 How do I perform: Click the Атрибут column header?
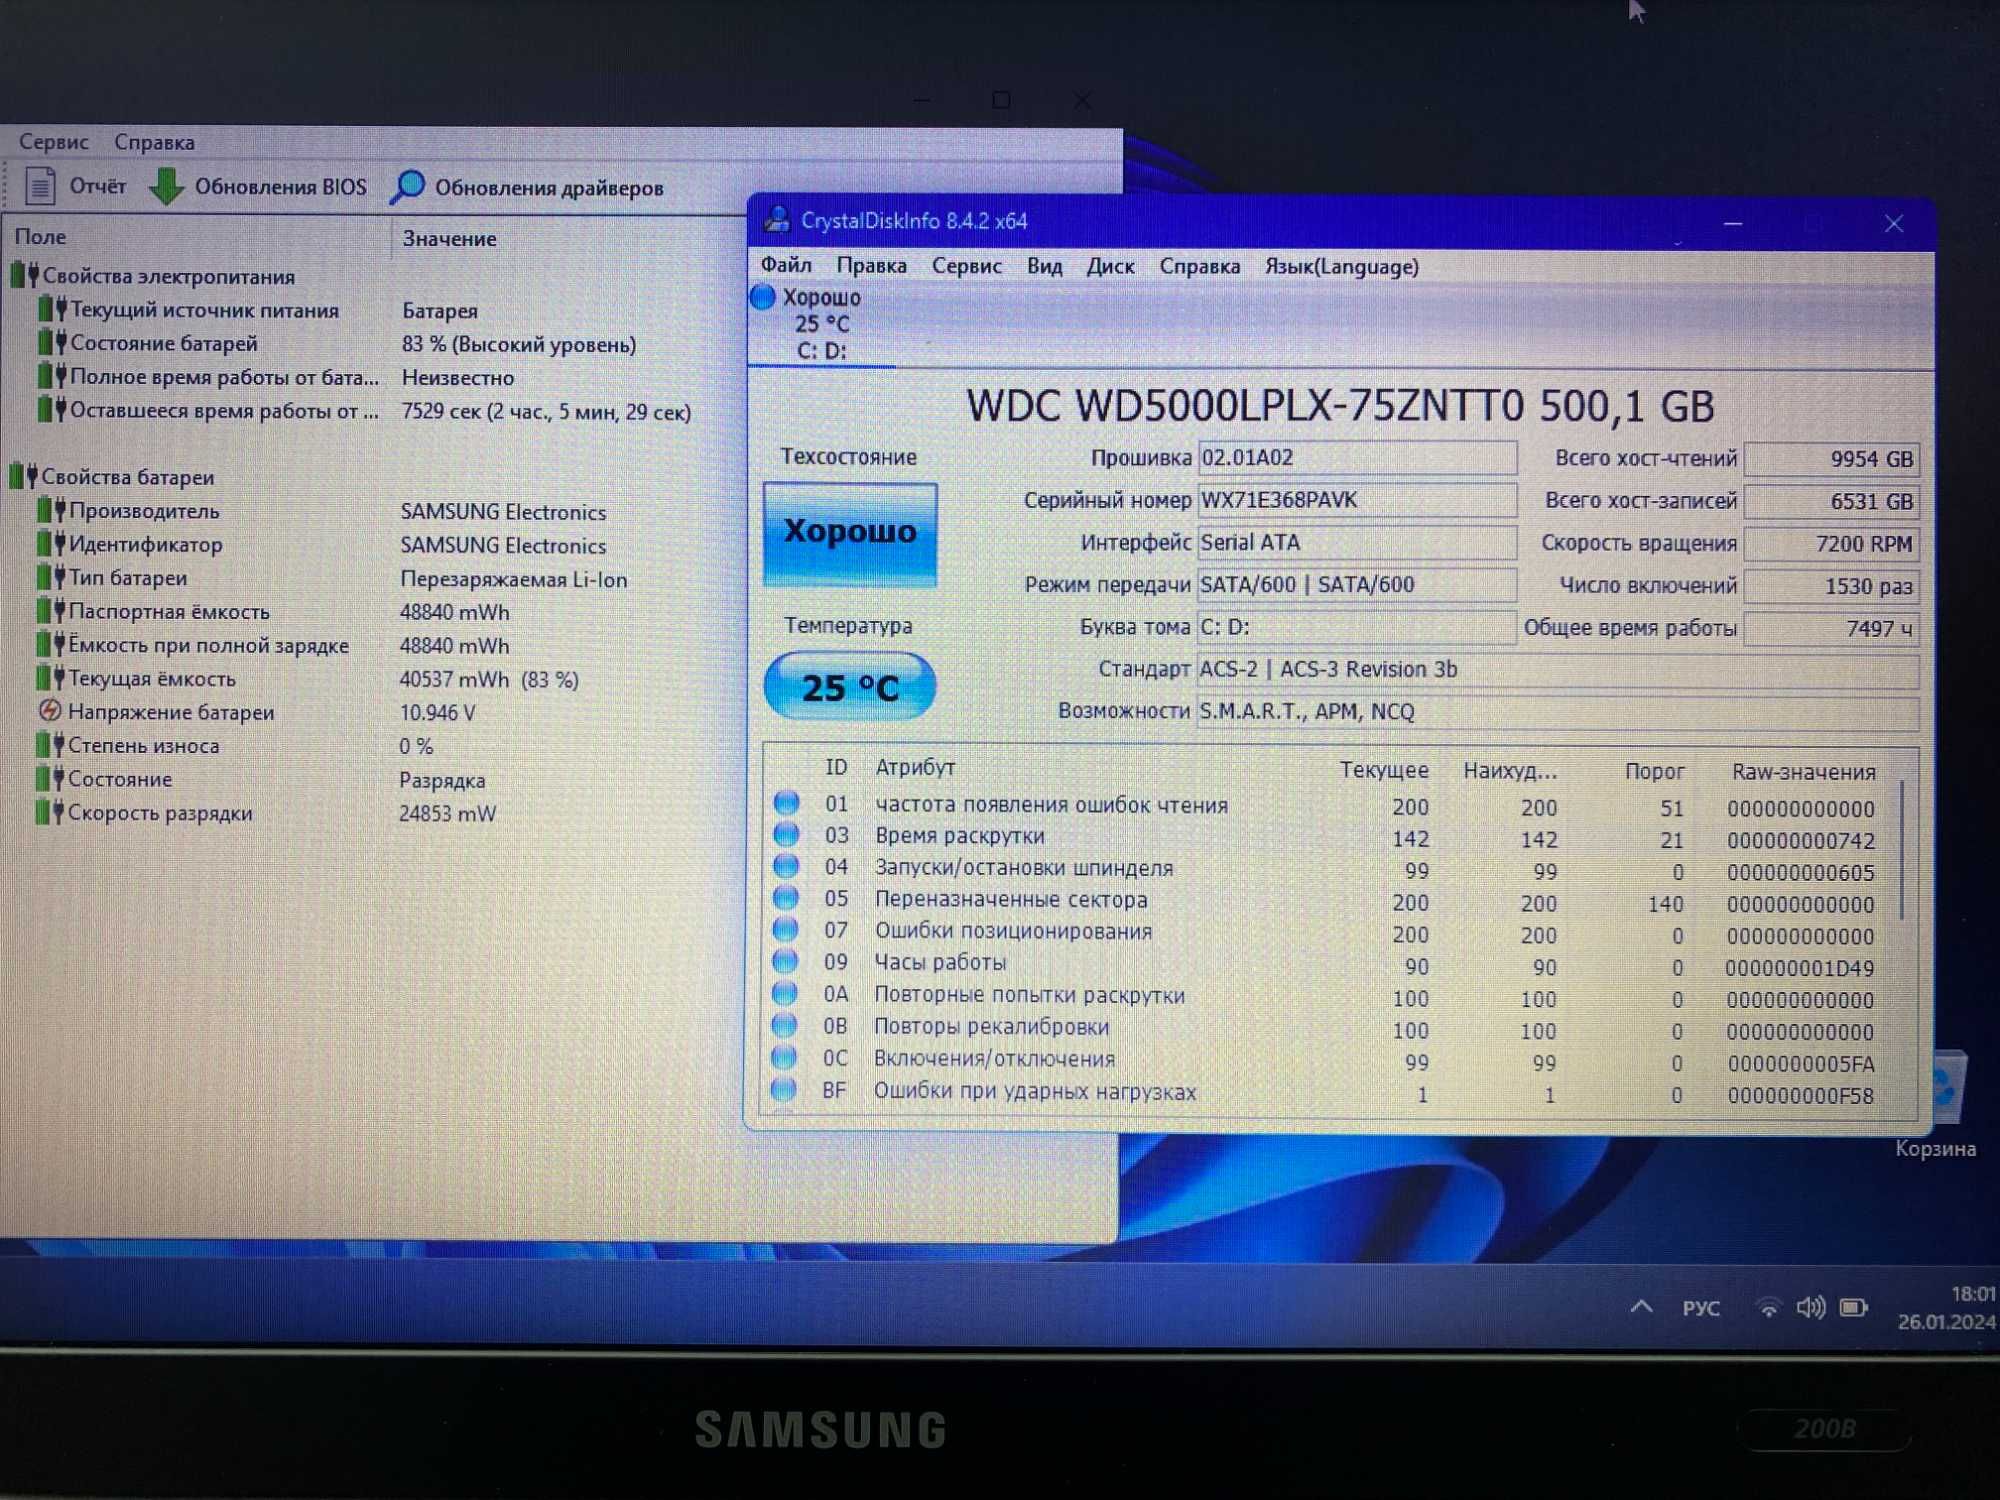tap(915, 767)
